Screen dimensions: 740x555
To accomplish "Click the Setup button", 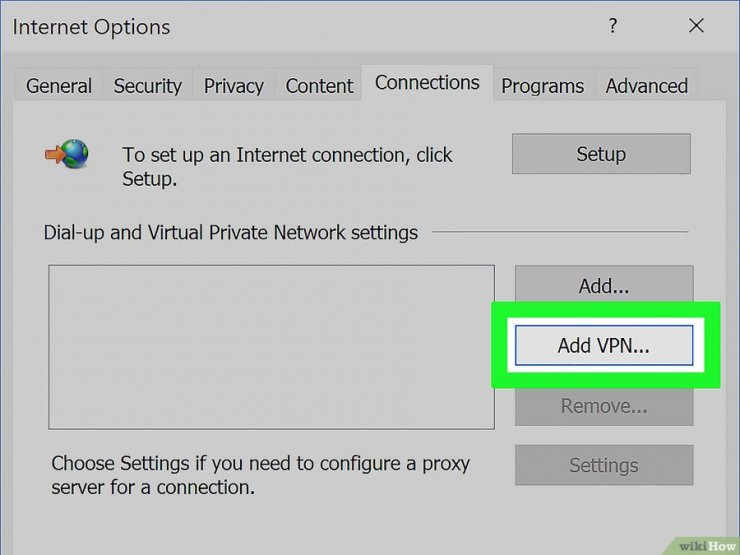I will tap(601, 154).
